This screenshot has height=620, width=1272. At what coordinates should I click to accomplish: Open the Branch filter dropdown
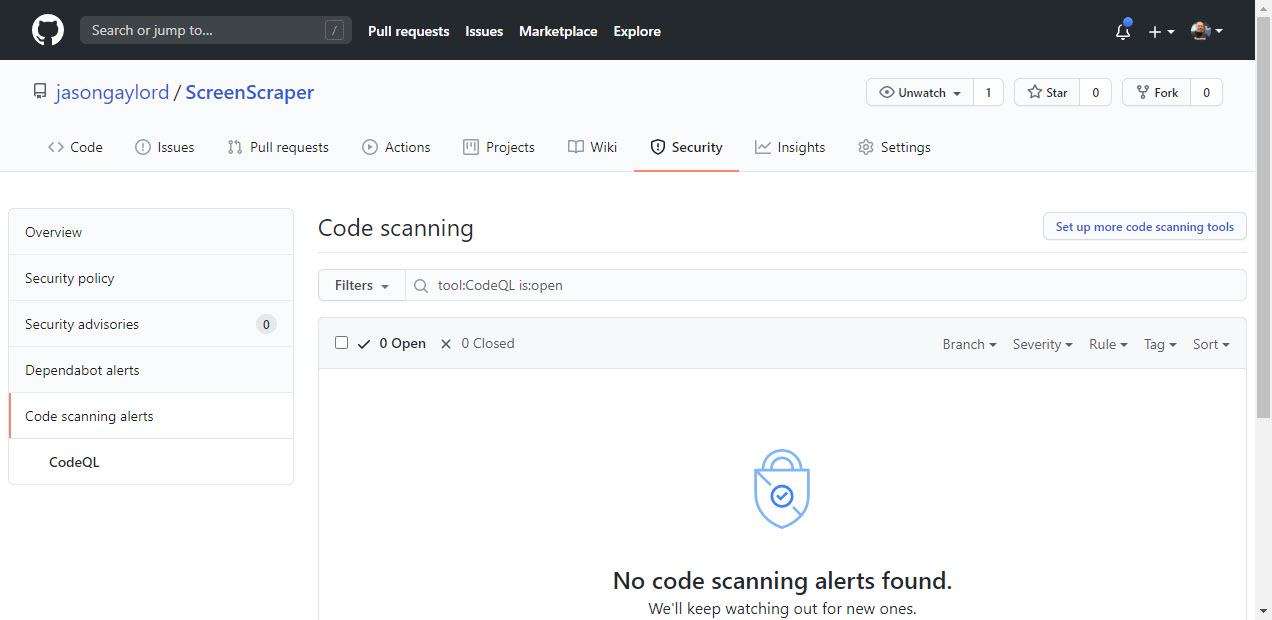coord(969,344)
